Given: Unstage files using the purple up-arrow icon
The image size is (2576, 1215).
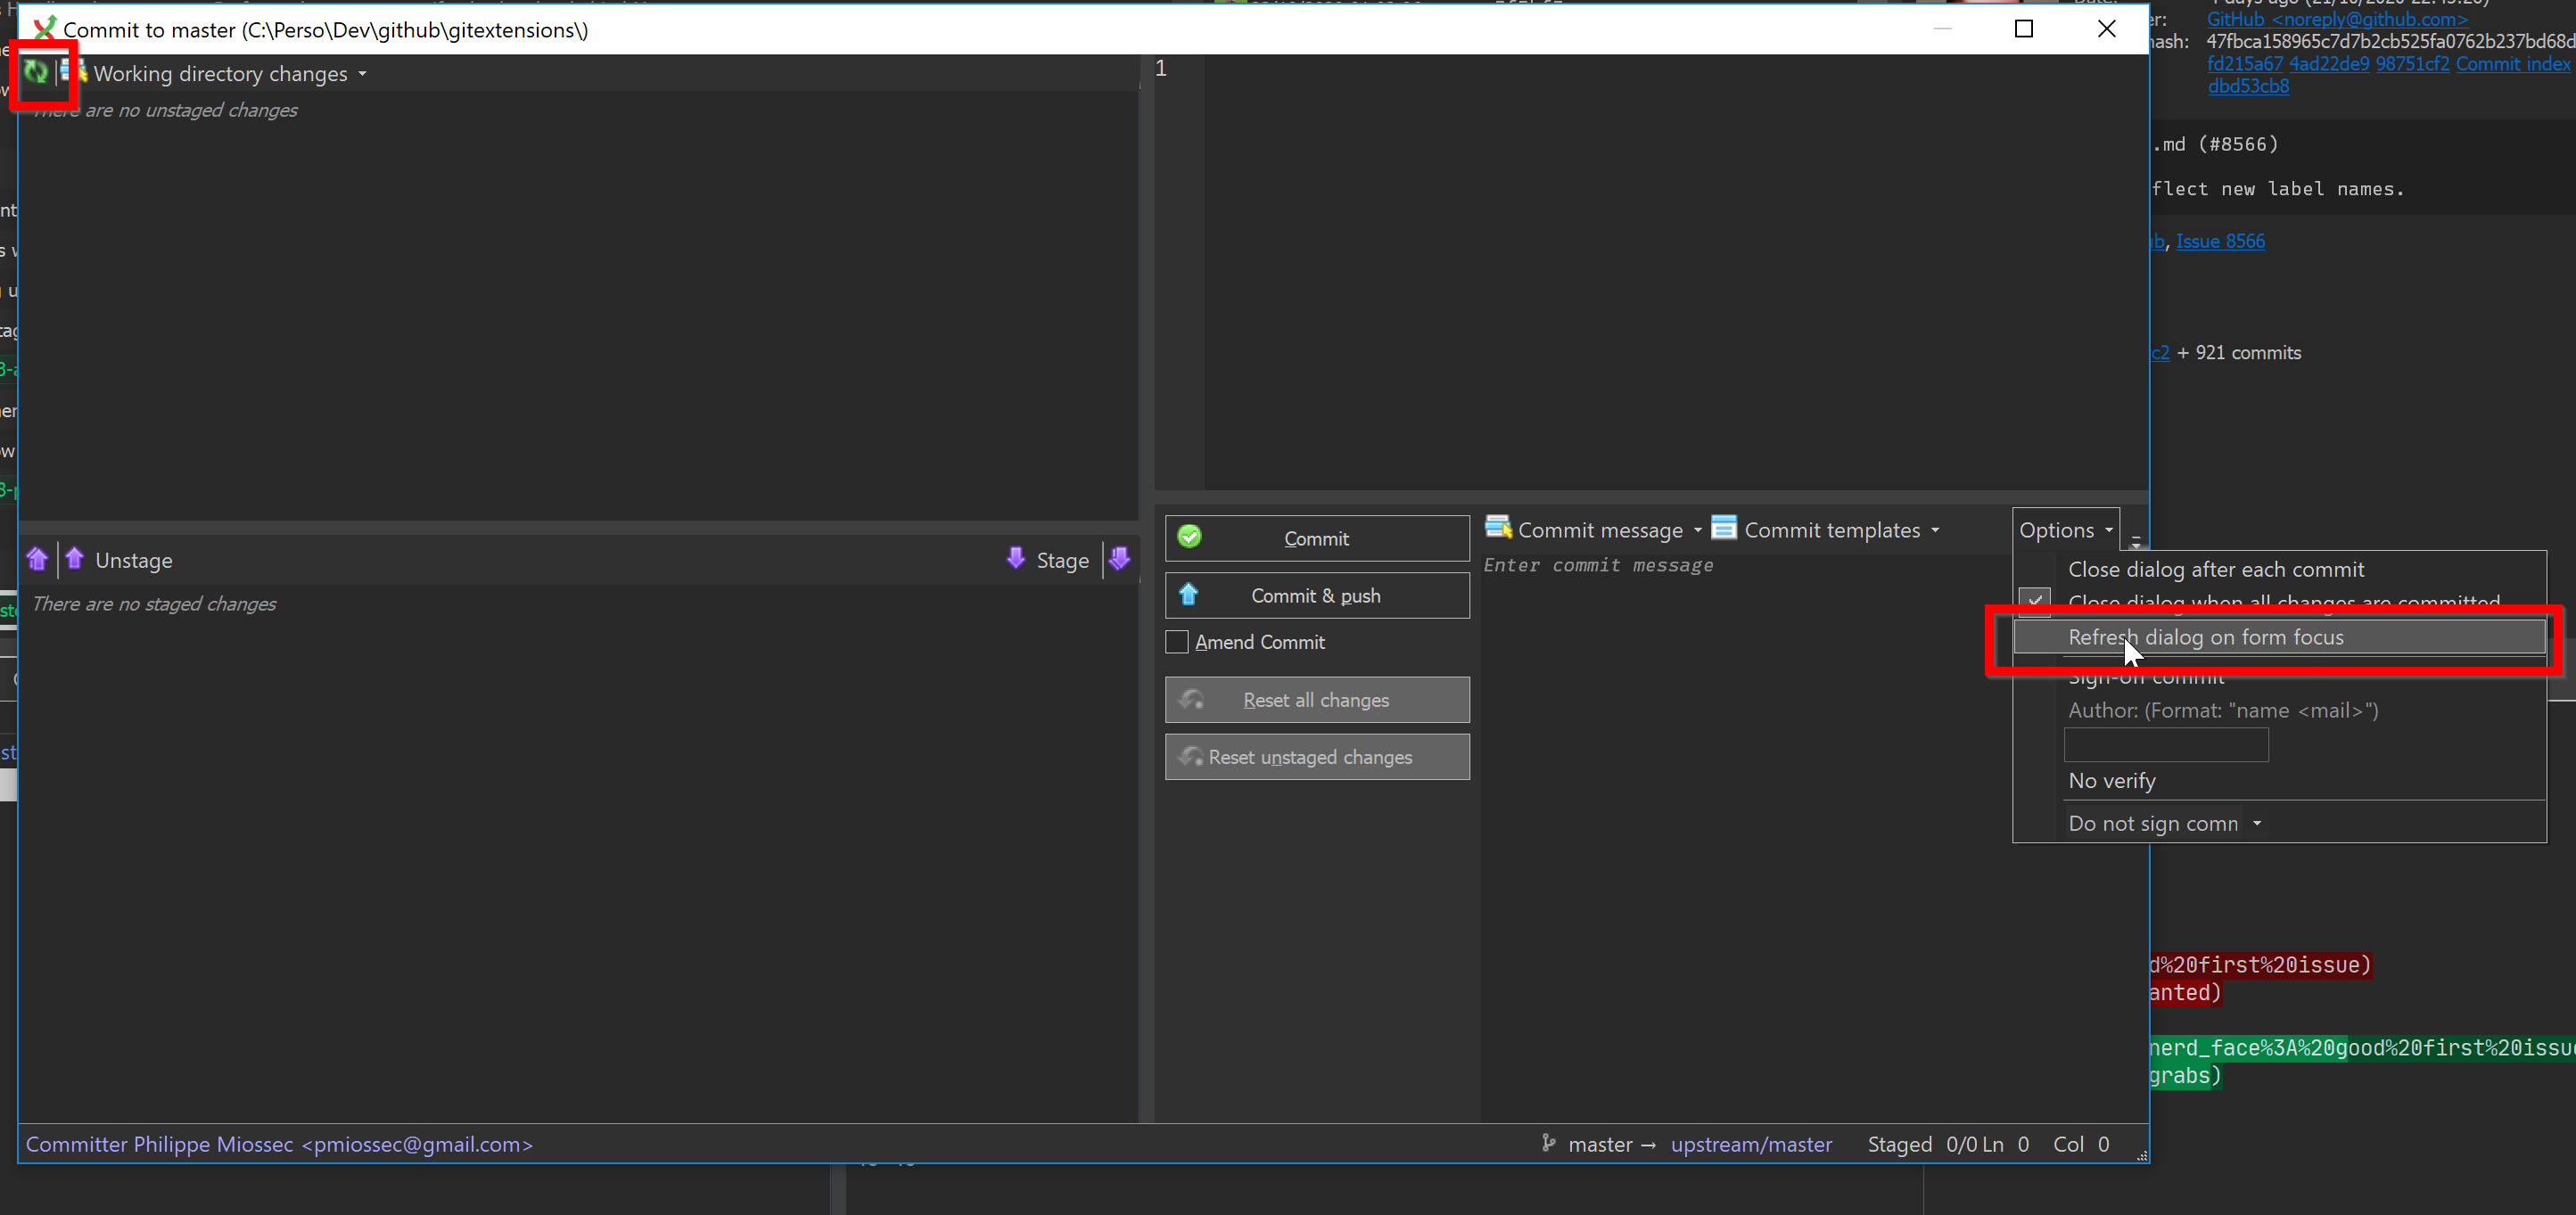Looking at the screenshot, I should coord(74,559).
